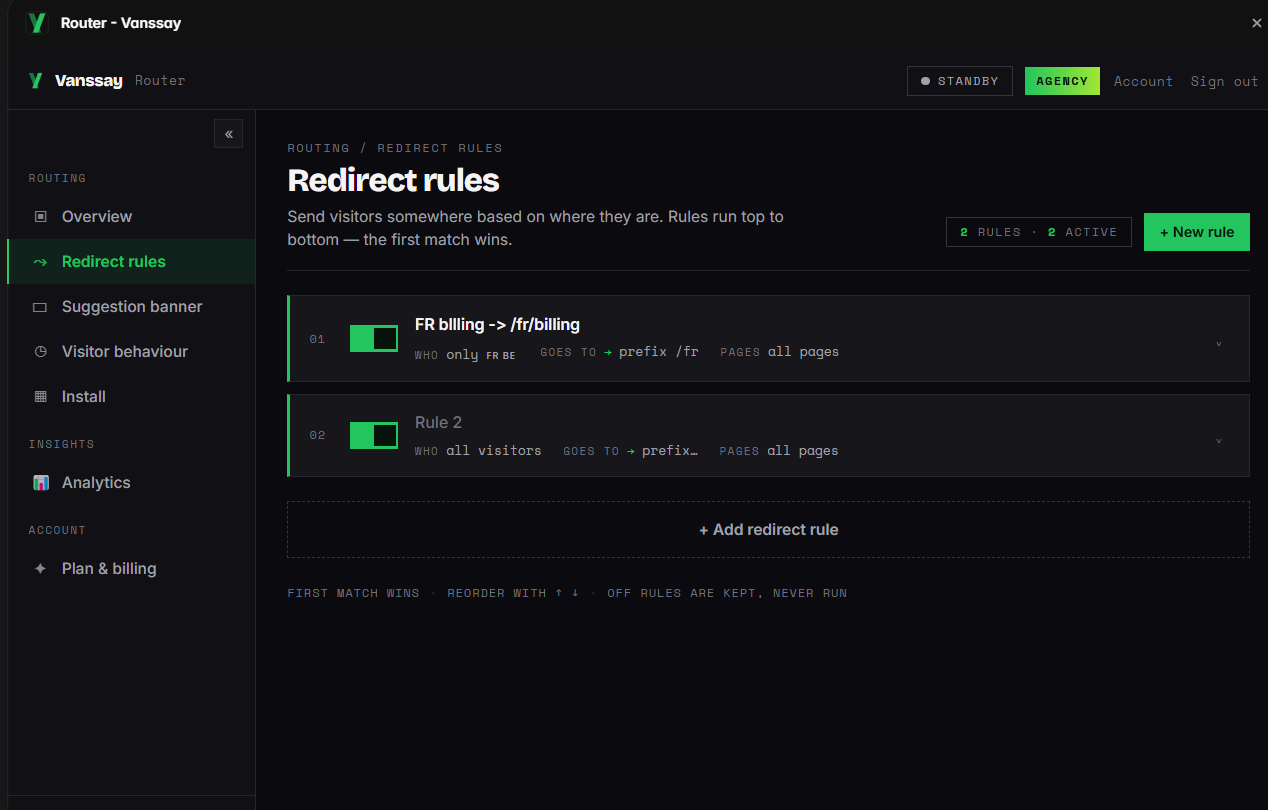The width and height of the screenshot is (1268, 810).
Task: Click the REDIRECT RULES breadcrumb text
Action: [440, 148]
